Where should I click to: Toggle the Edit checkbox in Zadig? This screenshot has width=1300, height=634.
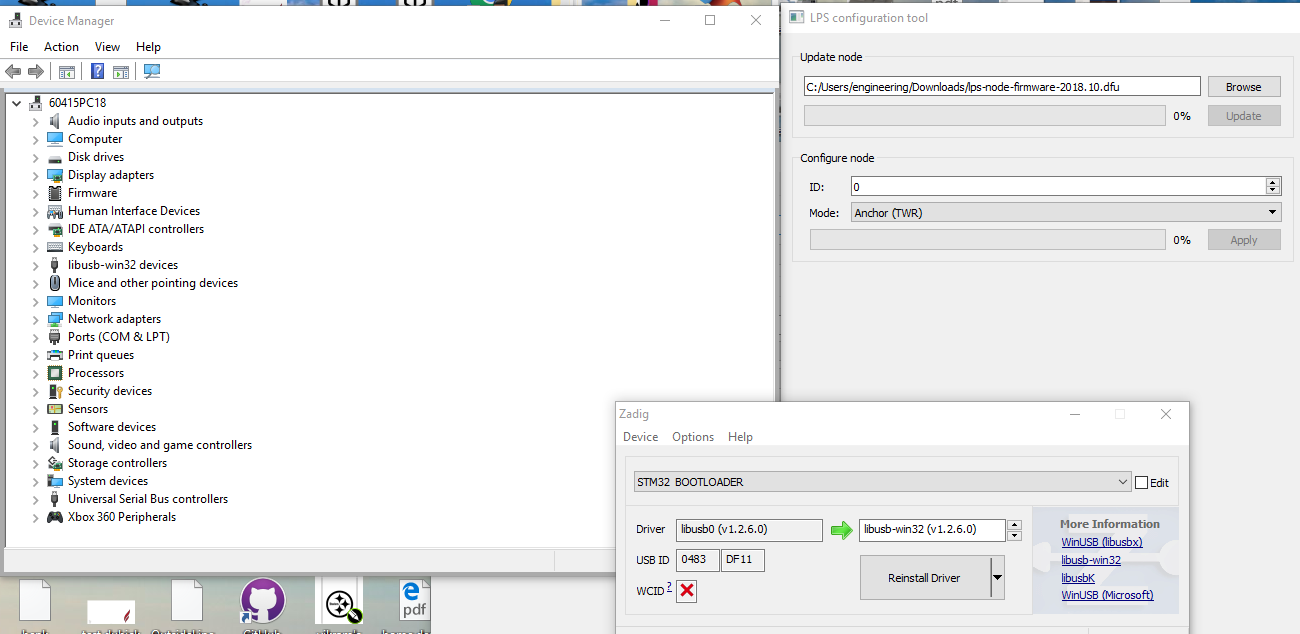click(1141, 483)
